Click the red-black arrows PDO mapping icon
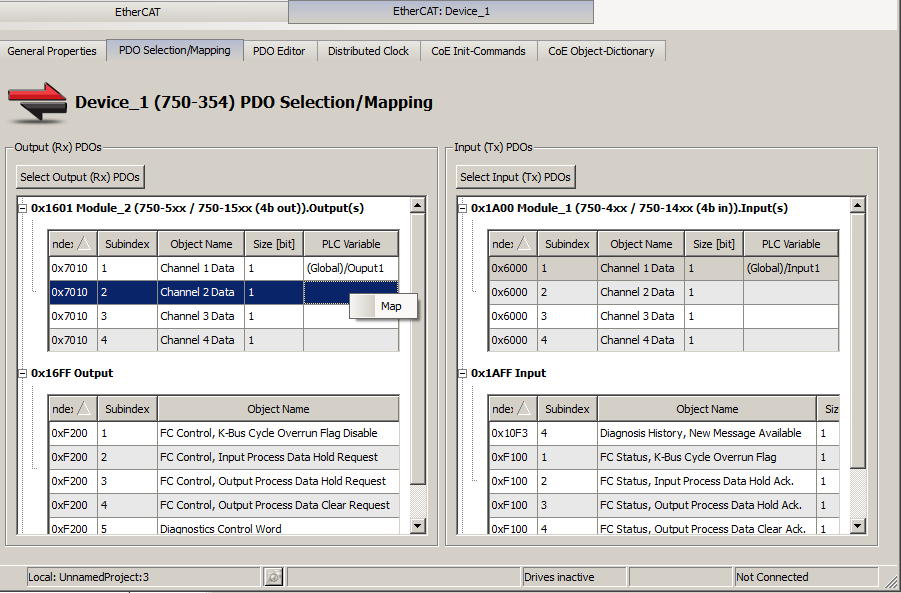901x593 pixels. point(37,102)
